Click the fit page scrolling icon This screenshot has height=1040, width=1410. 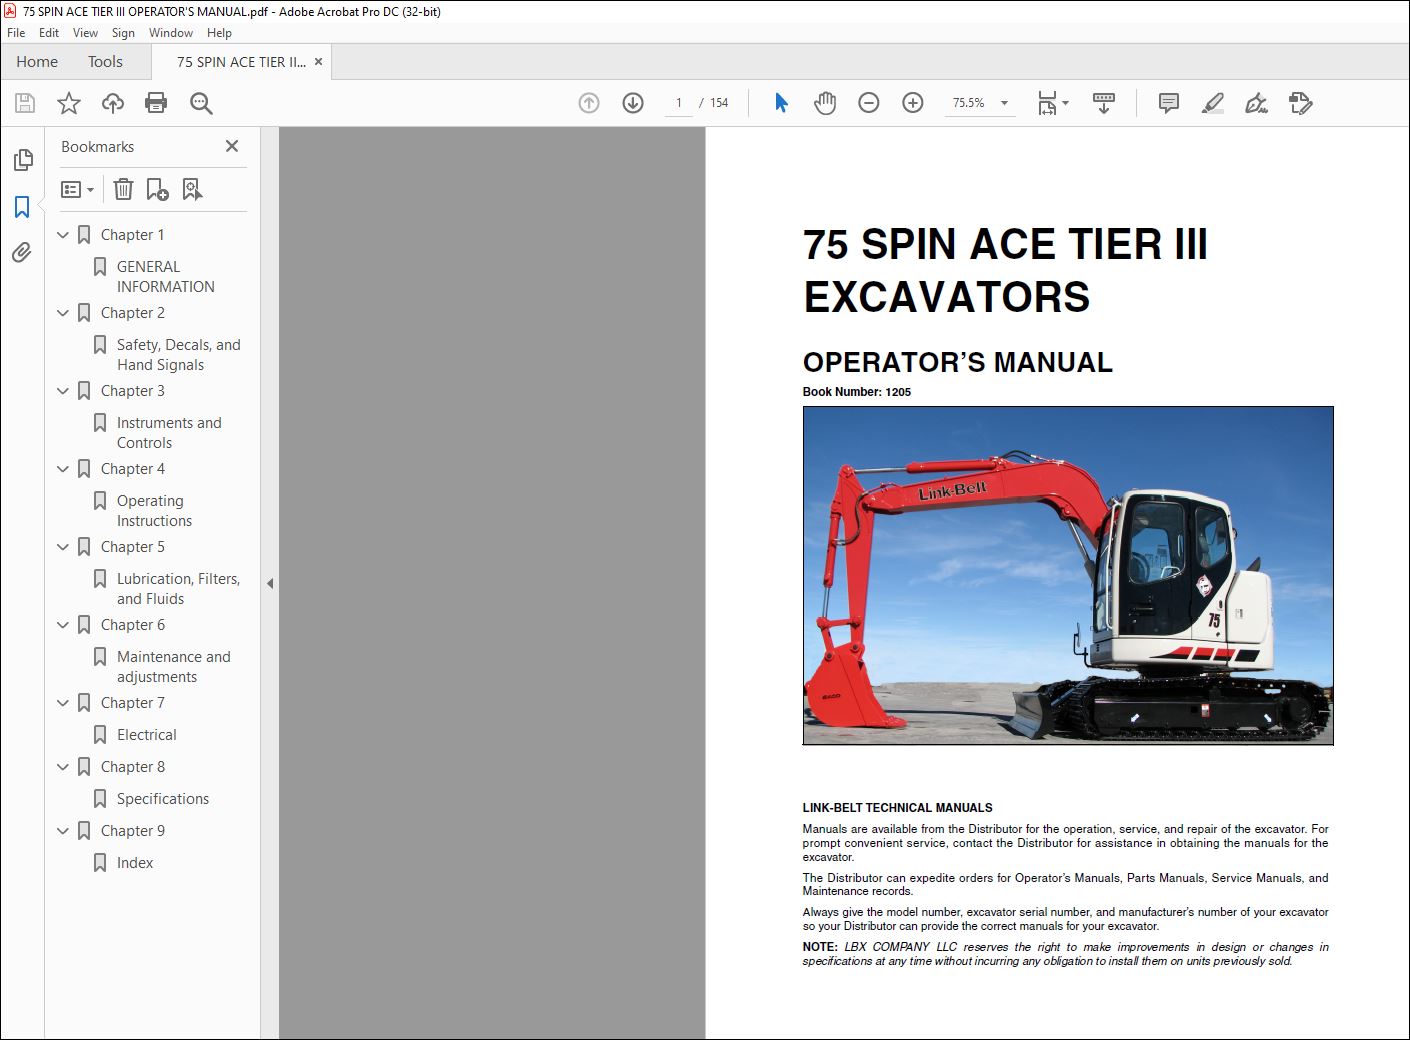click(1046, 103)
